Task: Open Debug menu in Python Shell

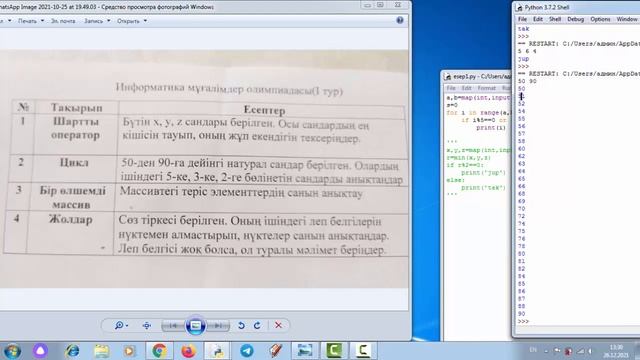Action: pyautogui.click(x=575, y=19)
